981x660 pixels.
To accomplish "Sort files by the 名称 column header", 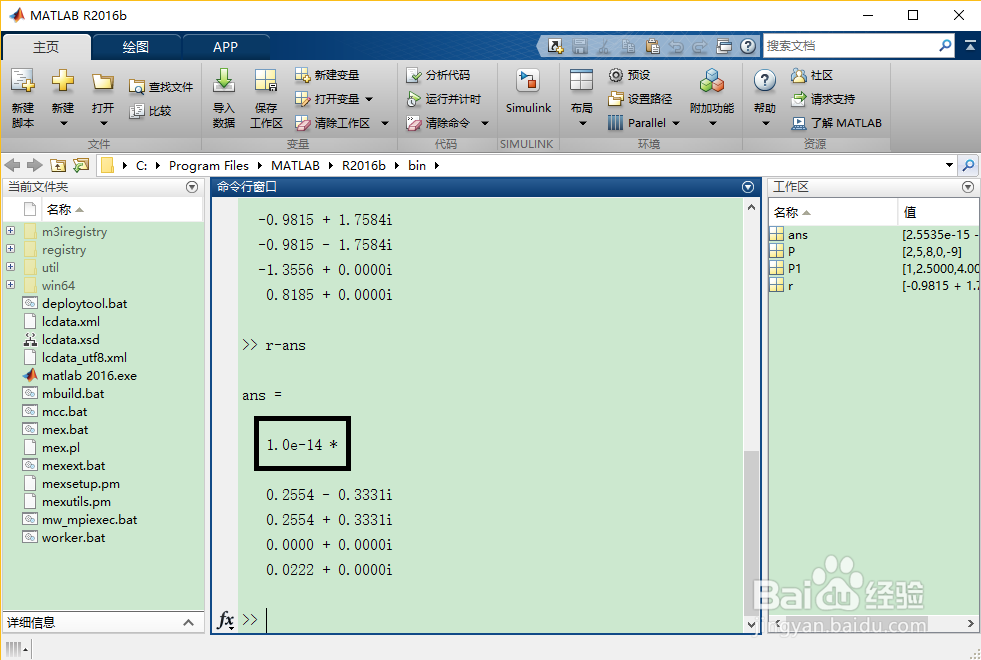I will 65,210.
